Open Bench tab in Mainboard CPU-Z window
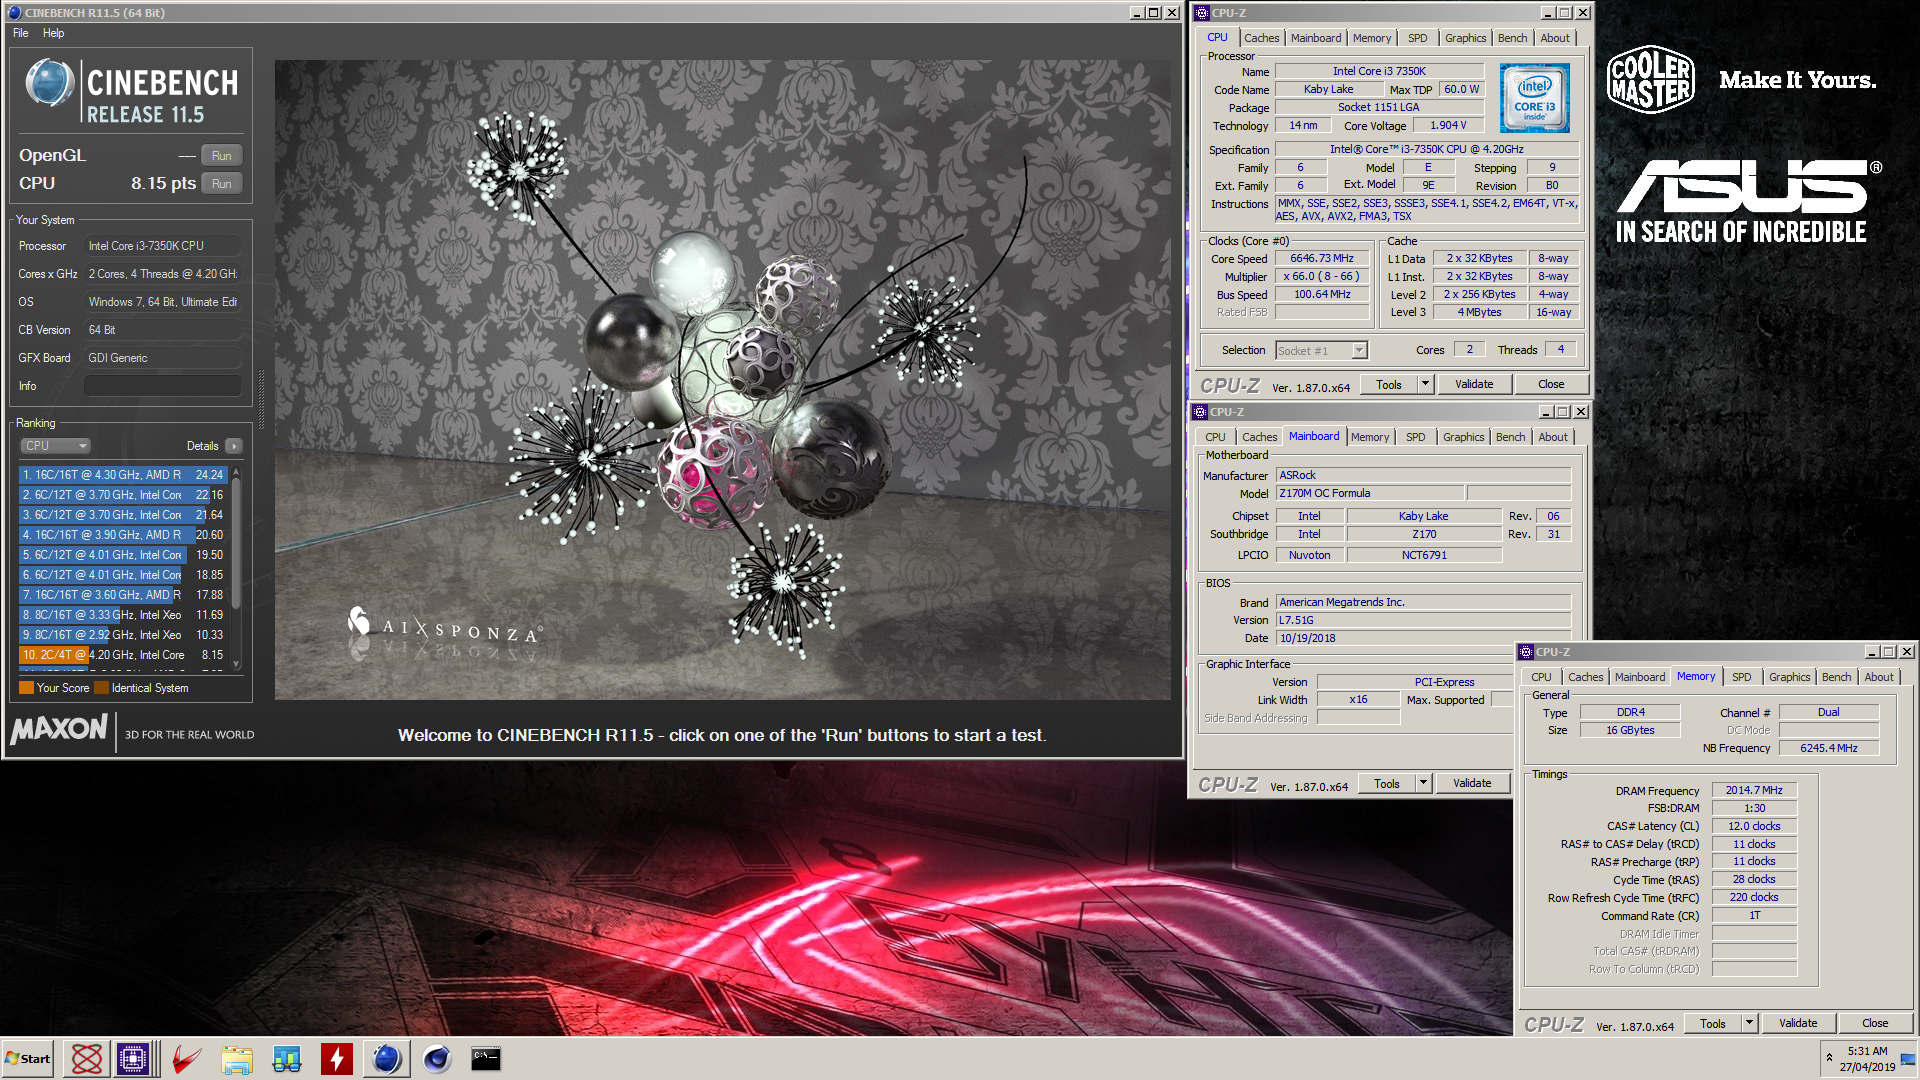Screen dimensions: 1920x1080 tap(1510, 437)
